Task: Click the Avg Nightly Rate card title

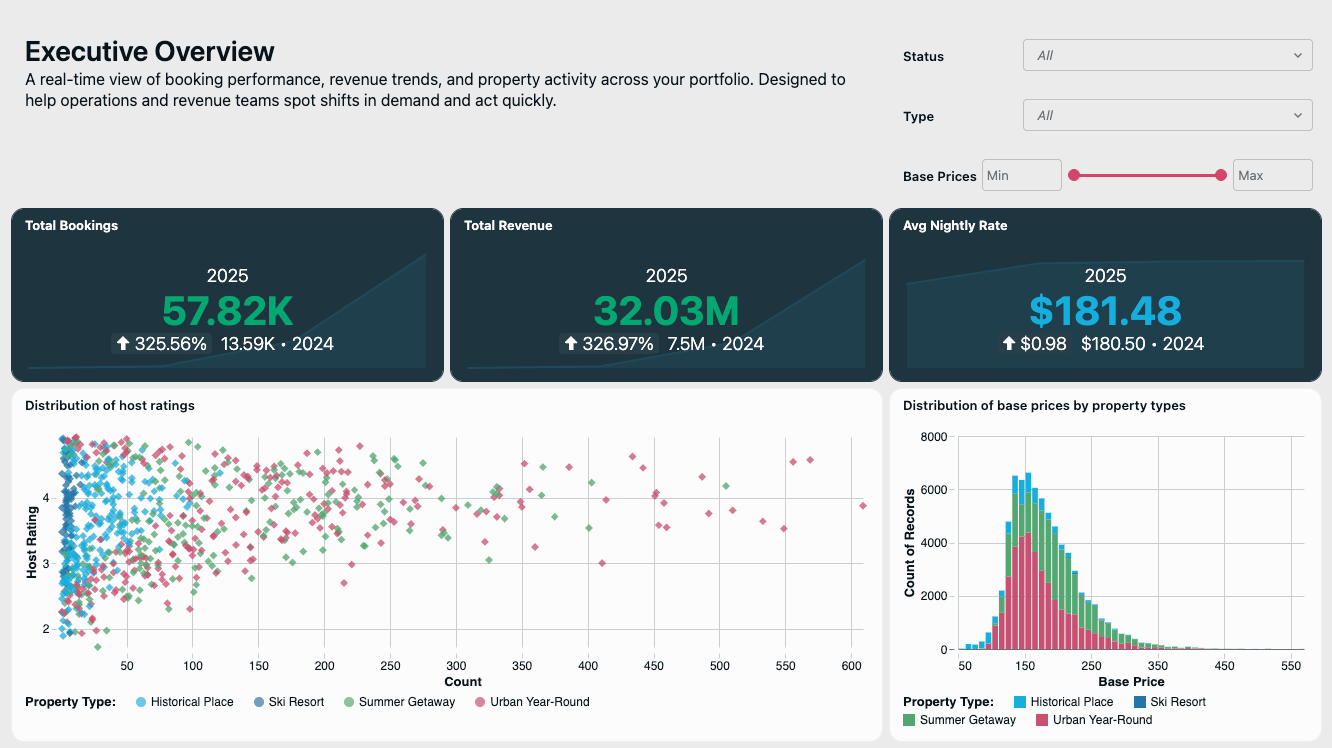Action: pos(955,226)
